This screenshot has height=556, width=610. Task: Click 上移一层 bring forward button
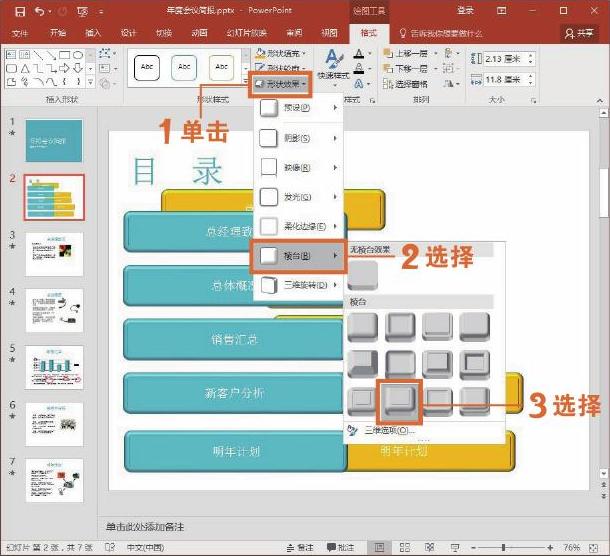(x=406, y=53)
